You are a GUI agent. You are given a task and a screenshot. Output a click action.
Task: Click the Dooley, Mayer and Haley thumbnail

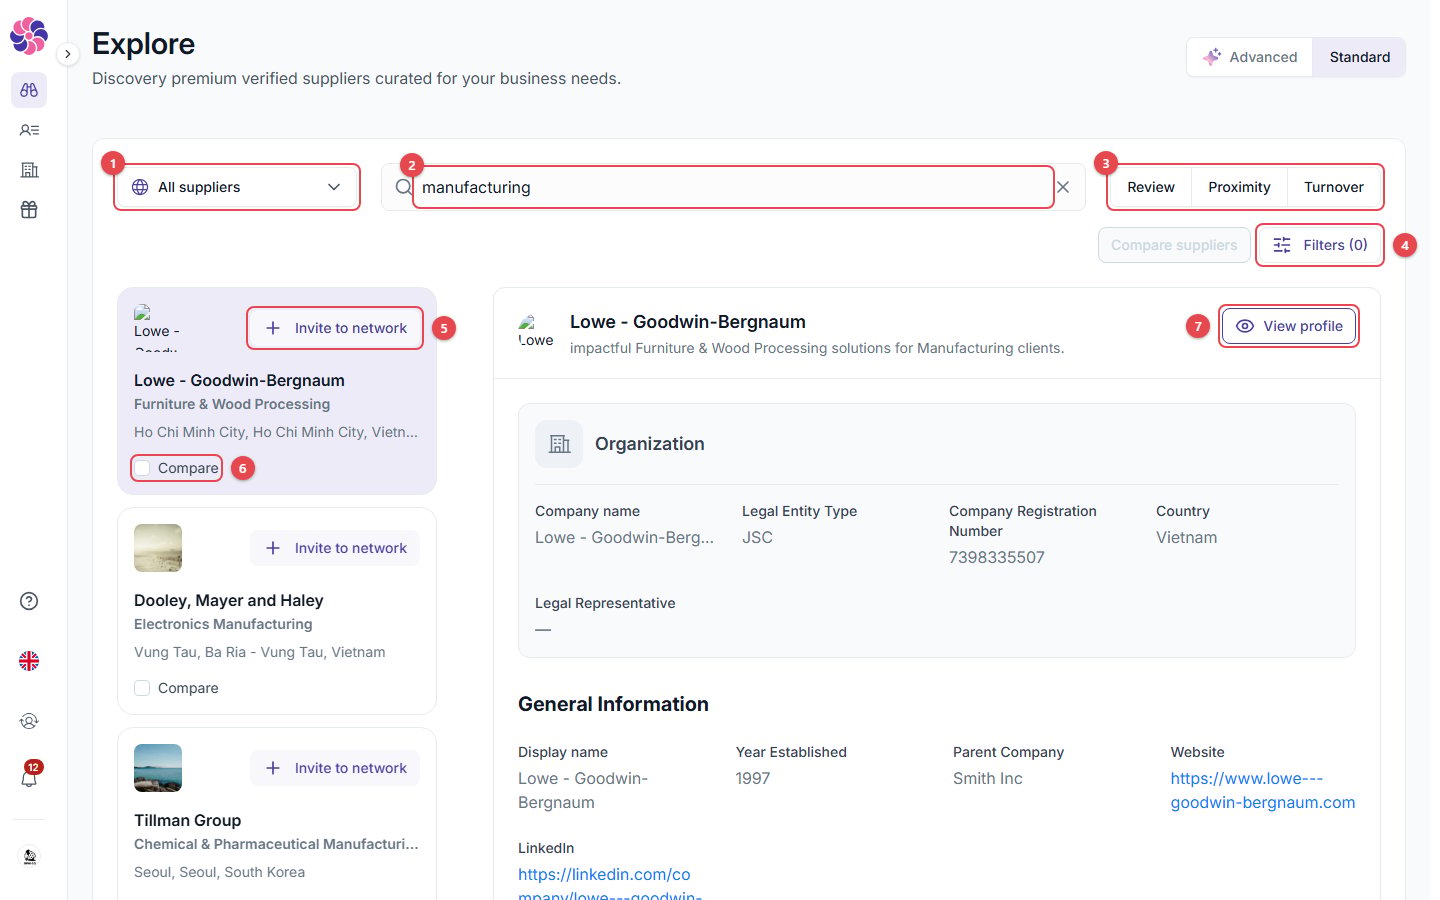tap(158, 548)
